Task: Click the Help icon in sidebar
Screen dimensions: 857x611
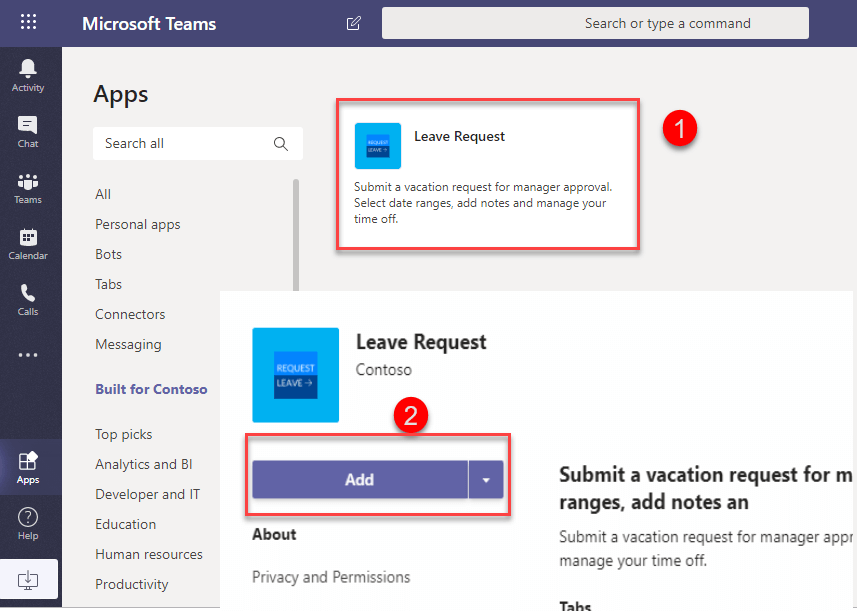Action: point(28,523)
